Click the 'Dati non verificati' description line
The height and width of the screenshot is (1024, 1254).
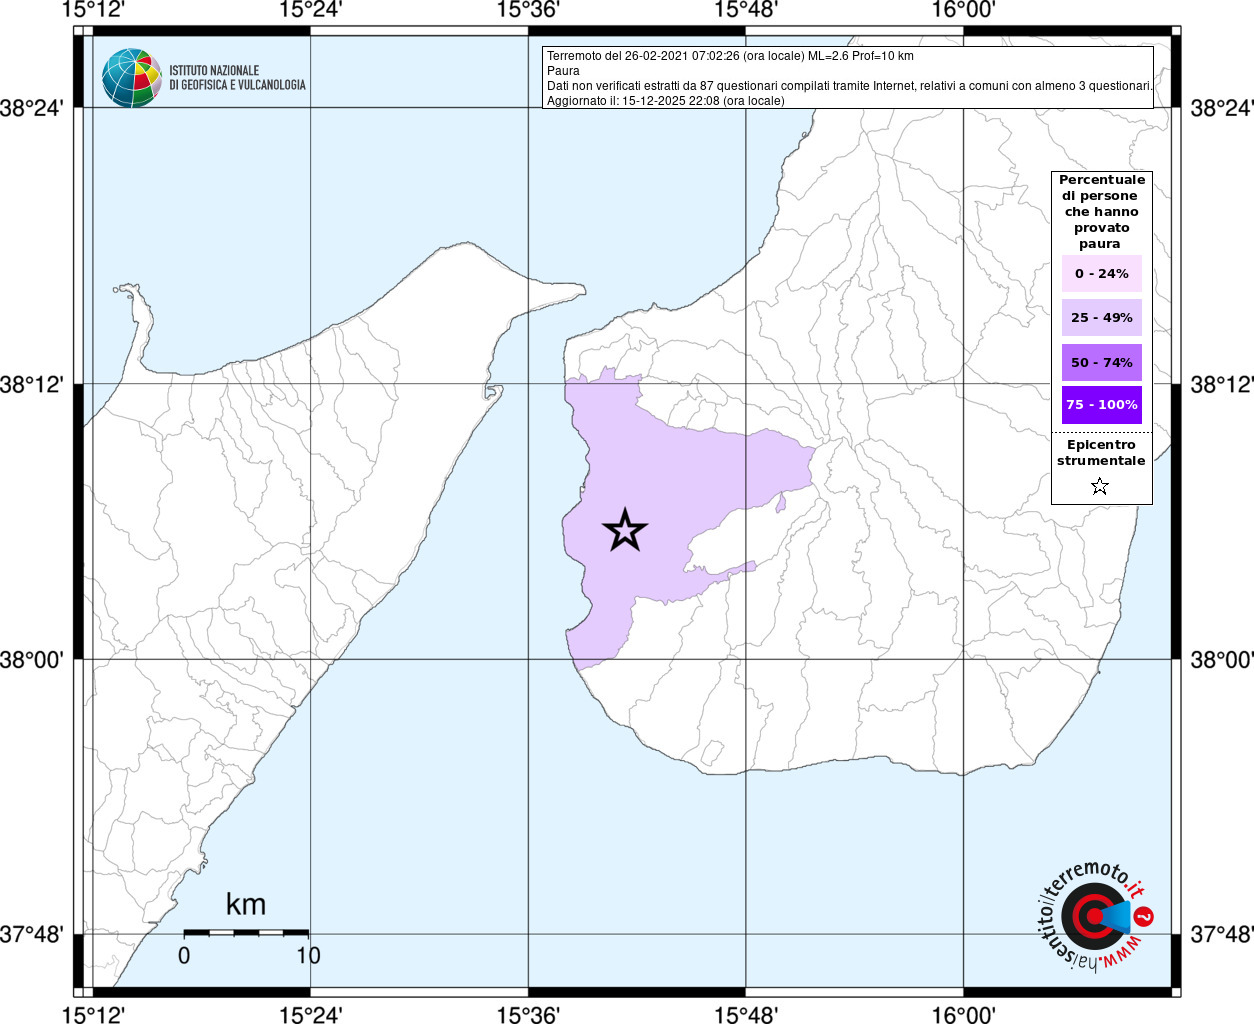click(x=849, y=86)
